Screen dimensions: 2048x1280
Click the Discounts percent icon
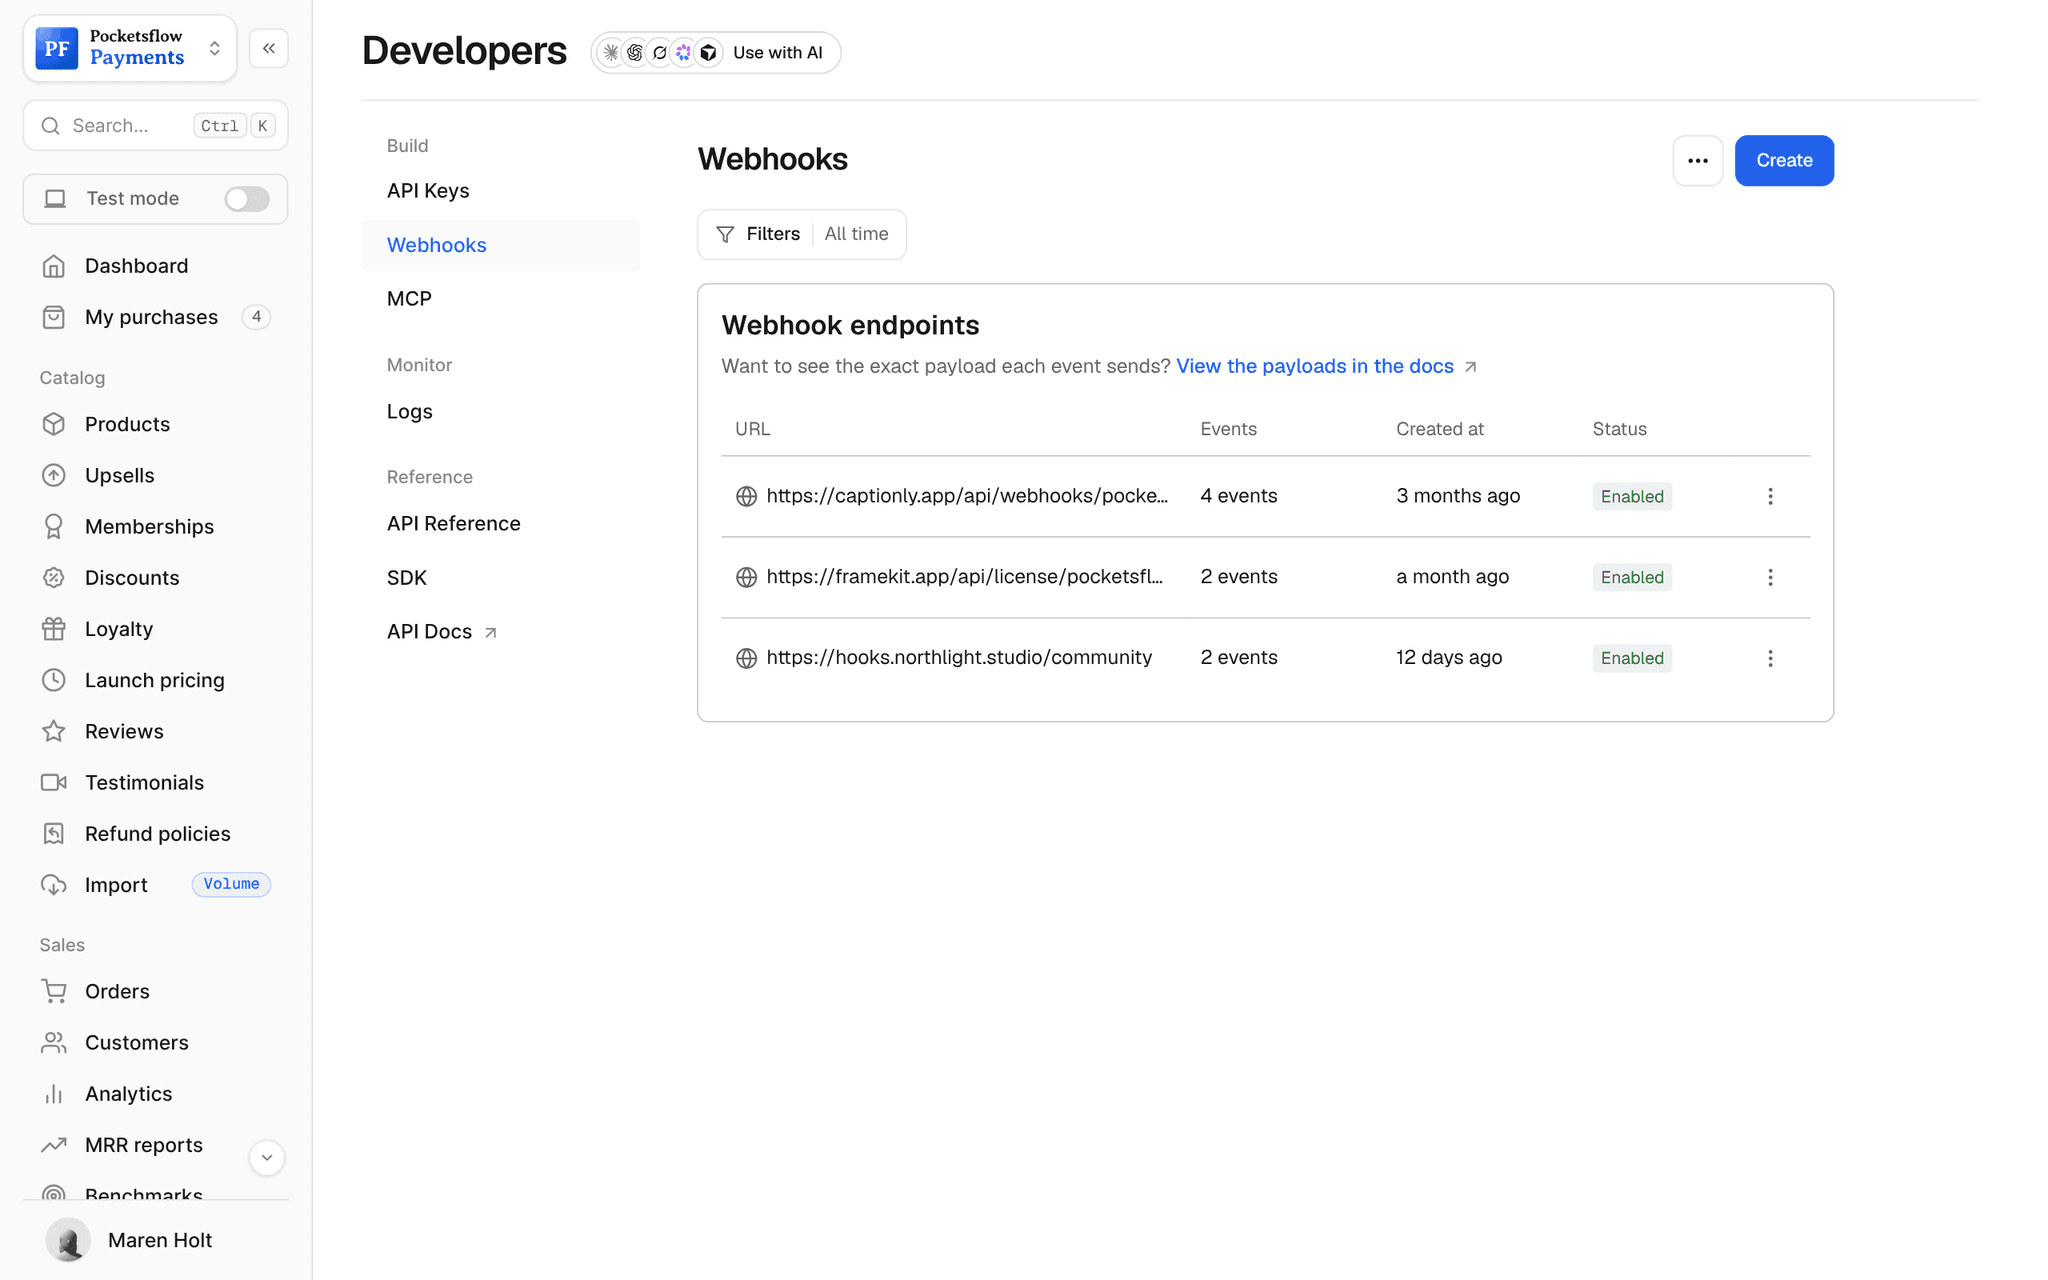tap(54, 577)
